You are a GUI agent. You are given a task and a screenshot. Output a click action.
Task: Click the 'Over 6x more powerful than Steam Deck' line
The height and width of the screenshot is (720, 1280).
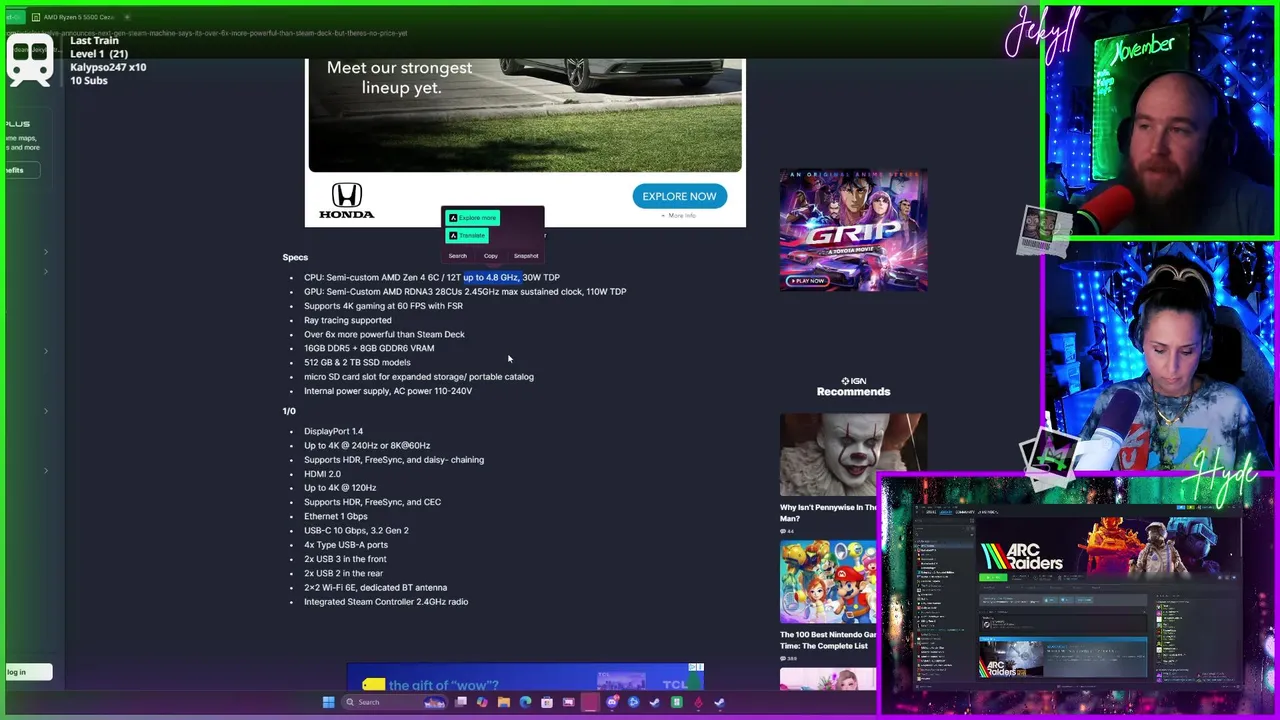coord(384,334)
